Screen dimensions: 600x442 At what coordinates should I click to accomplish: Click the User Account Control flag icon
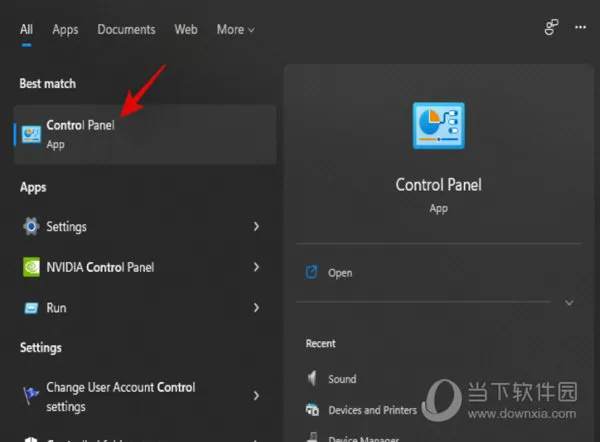pos(31,395)
